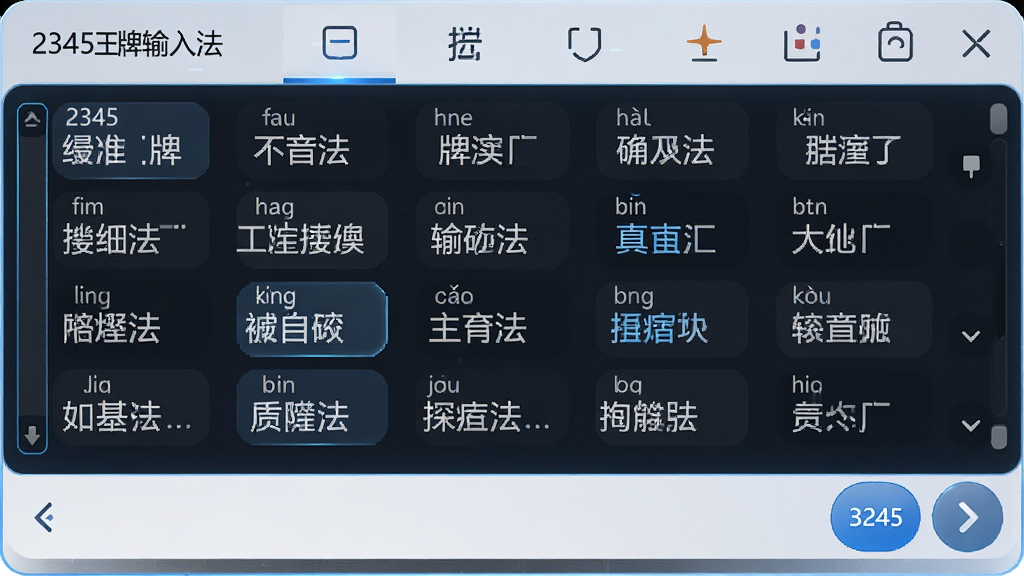Select the highlighted king candidate tile
1024x576 pixels.
point(312,319)
